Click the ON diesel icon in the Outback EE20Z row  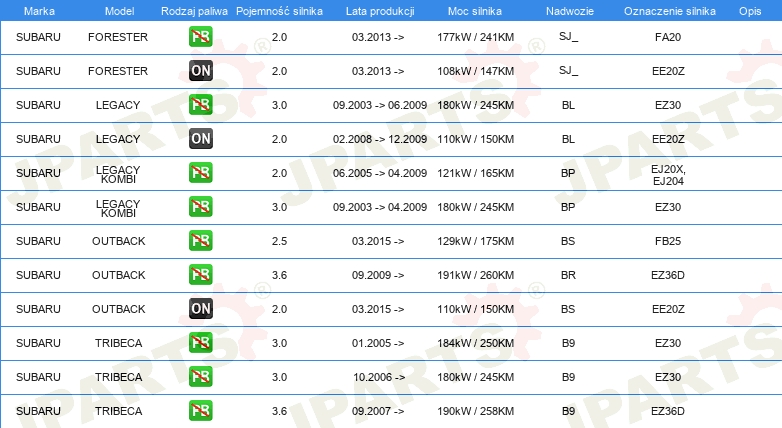pos(200,309)
